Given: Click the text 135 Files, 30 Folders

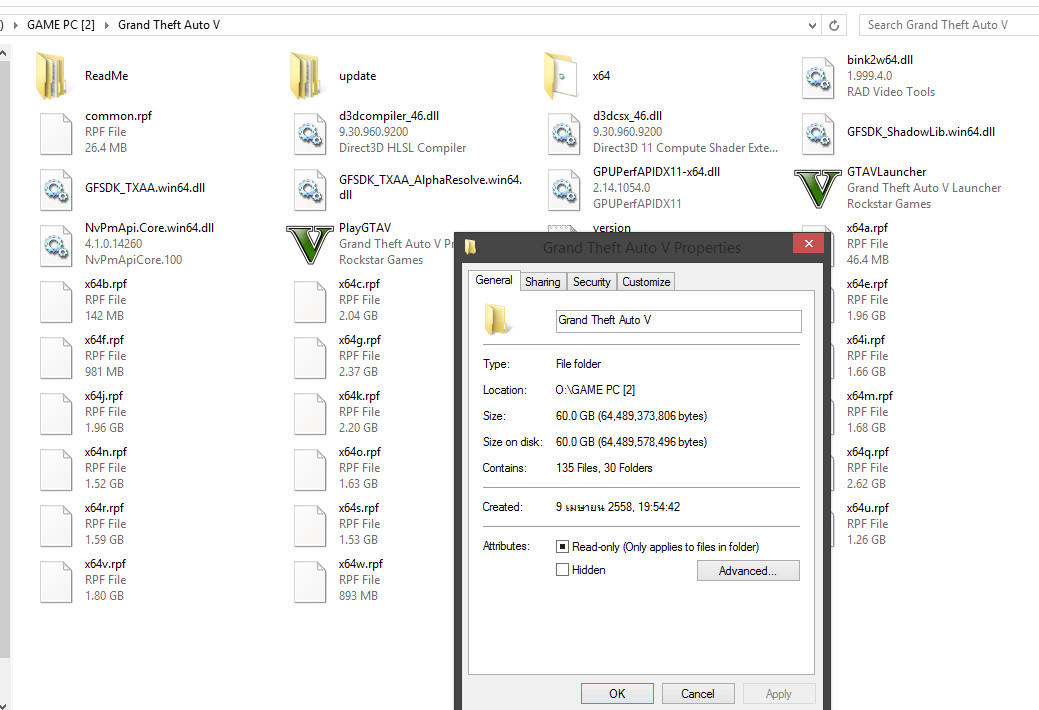Looking at the screenshot, I should click(x=604, y=468).
